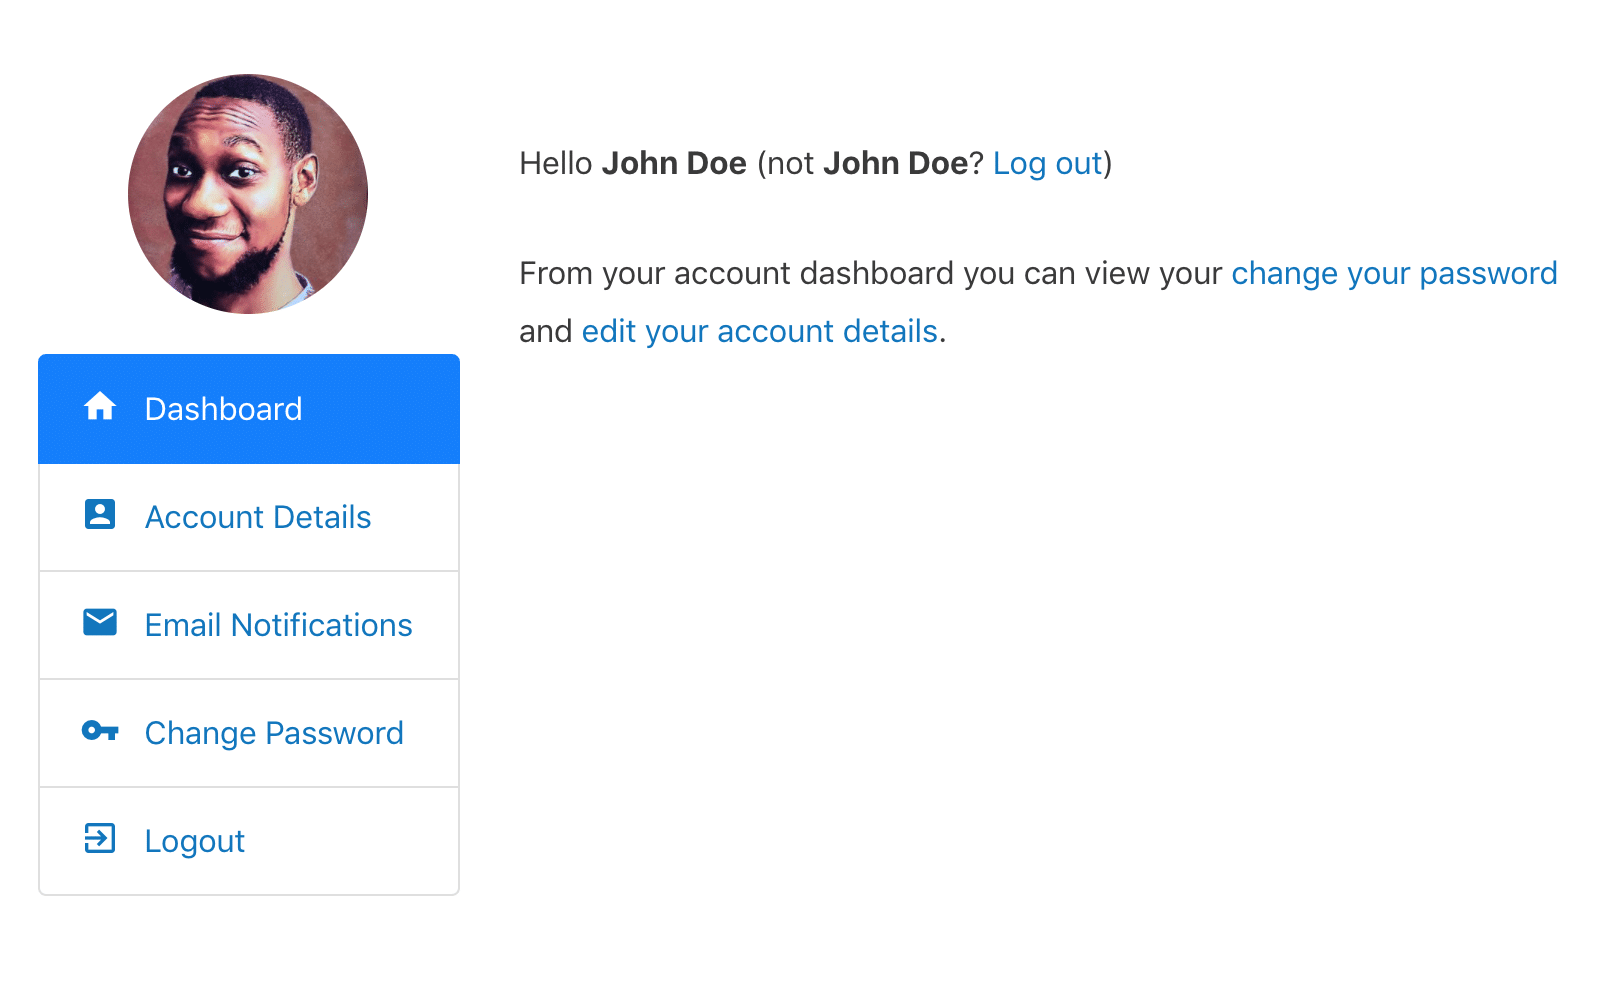
Task: Click the word 'Hello' in the greeting
Action: [556, 163]
